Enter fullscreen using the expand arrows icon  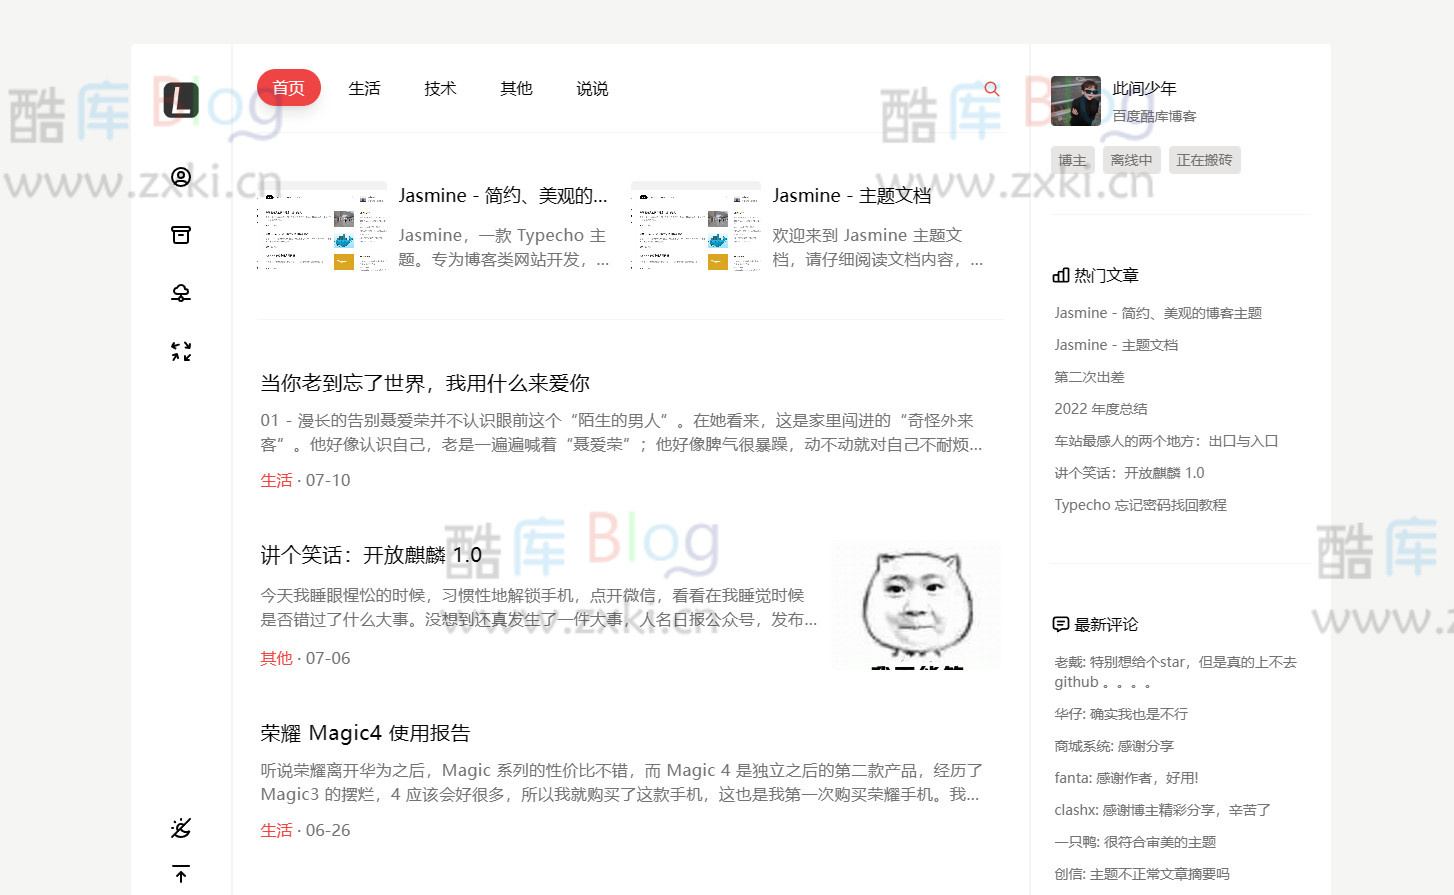(x=180, y=351)
